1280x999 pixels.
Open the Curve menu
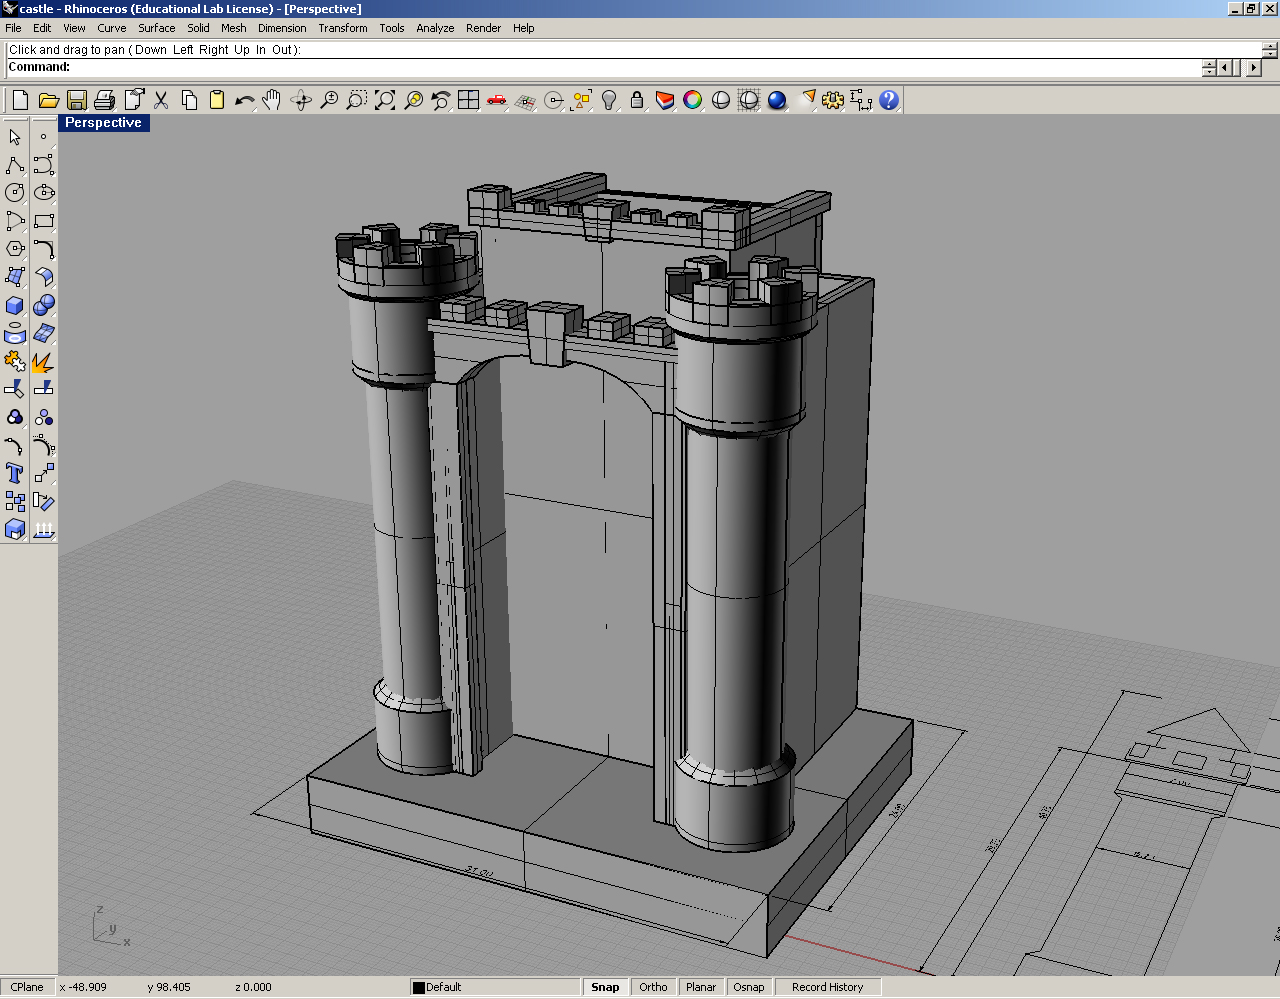112,28
